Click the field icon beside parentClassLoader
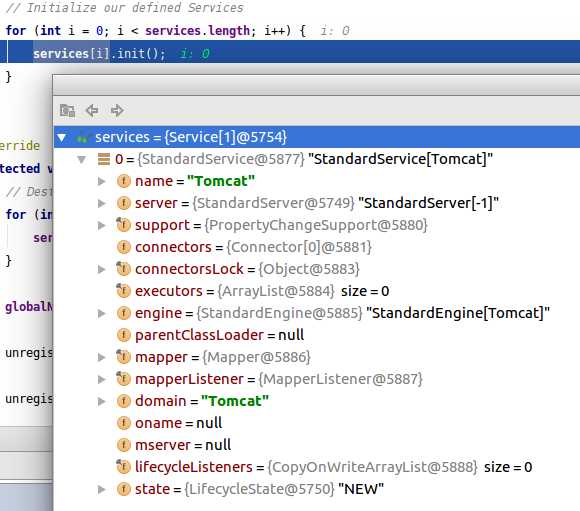This screenshot has height=511, width=580. pyautogui.click(x=124, y=335)
